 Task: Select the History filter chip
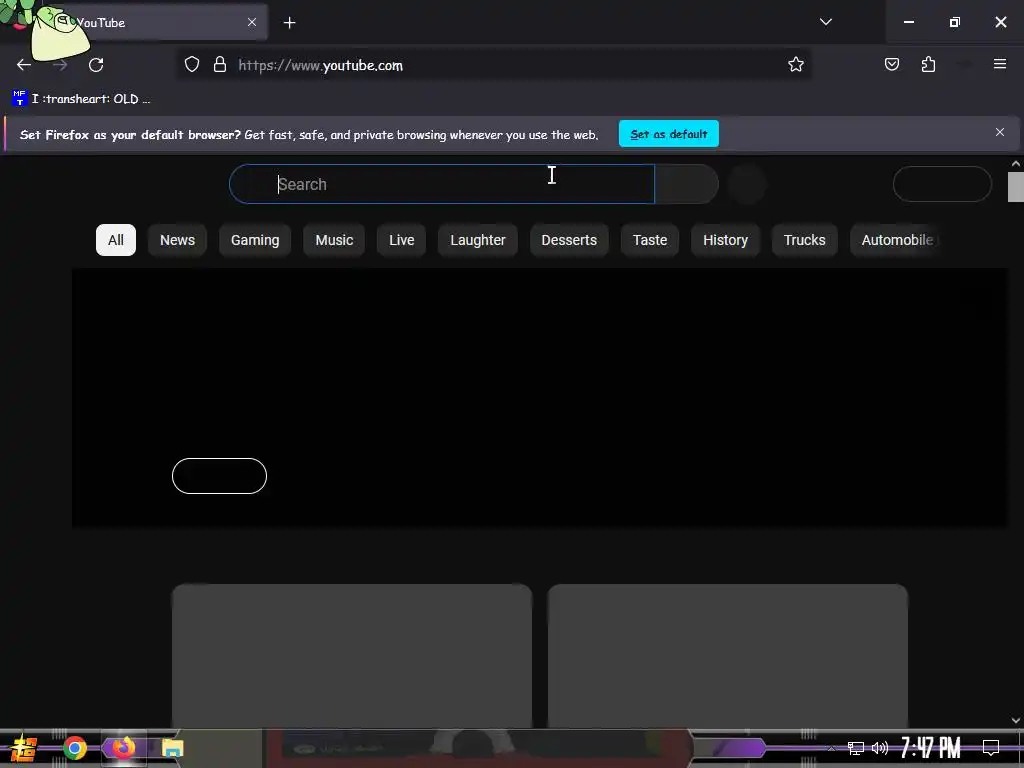click(725, 240)
